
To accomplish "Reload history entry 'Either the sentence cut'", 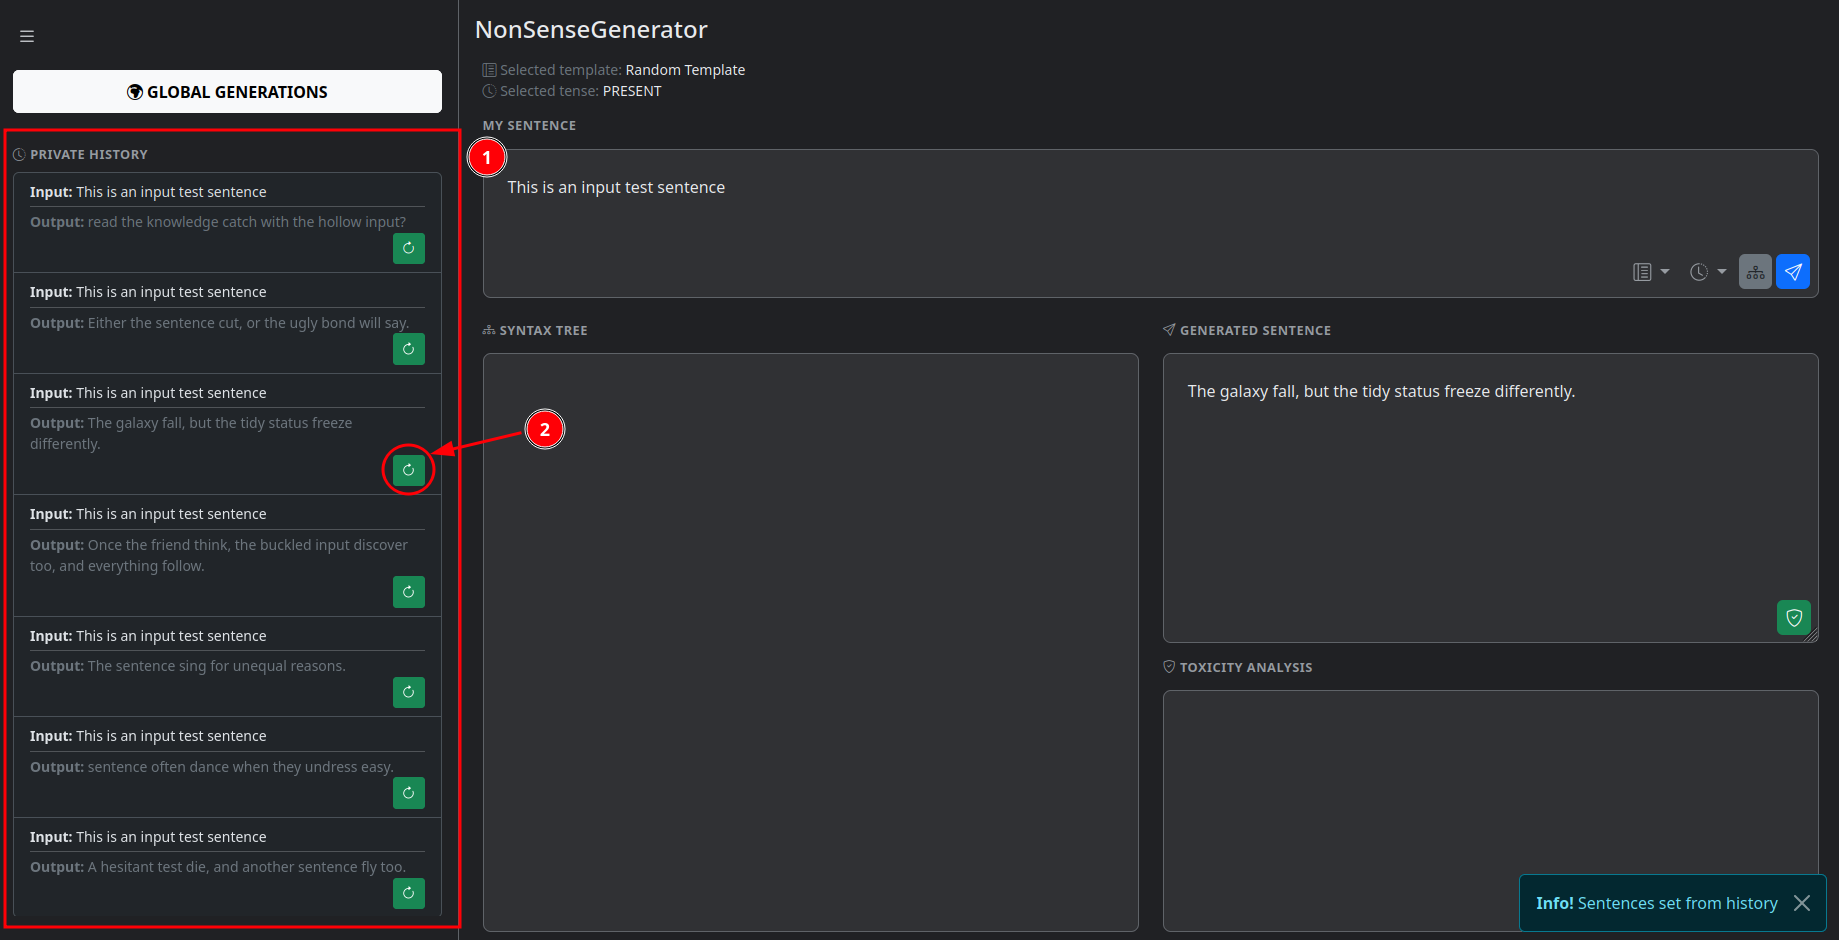I will pos(408,349).
